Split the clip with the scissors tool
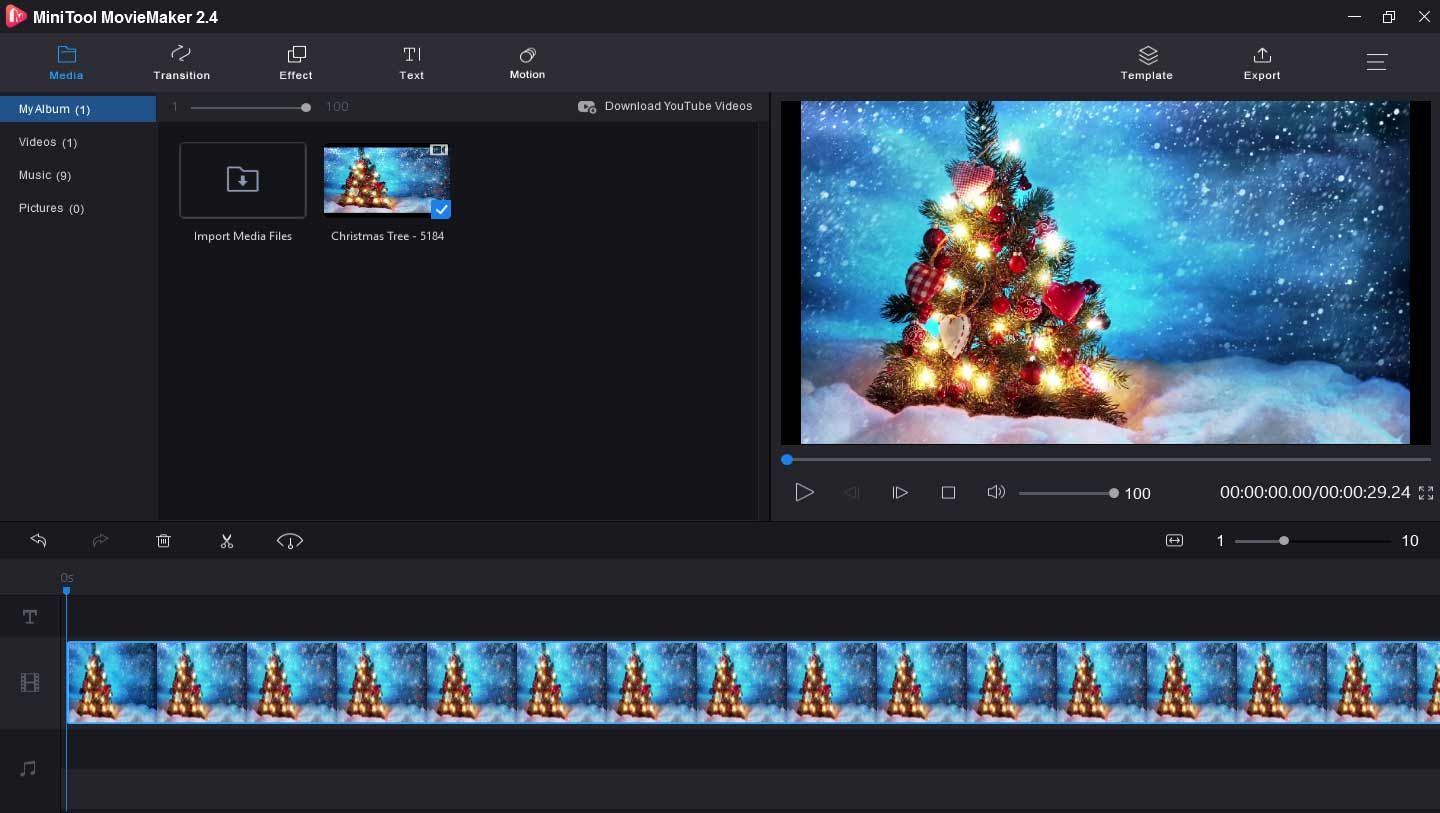Viewport: 1440px width, 813px height. click(x=227, y=540)
